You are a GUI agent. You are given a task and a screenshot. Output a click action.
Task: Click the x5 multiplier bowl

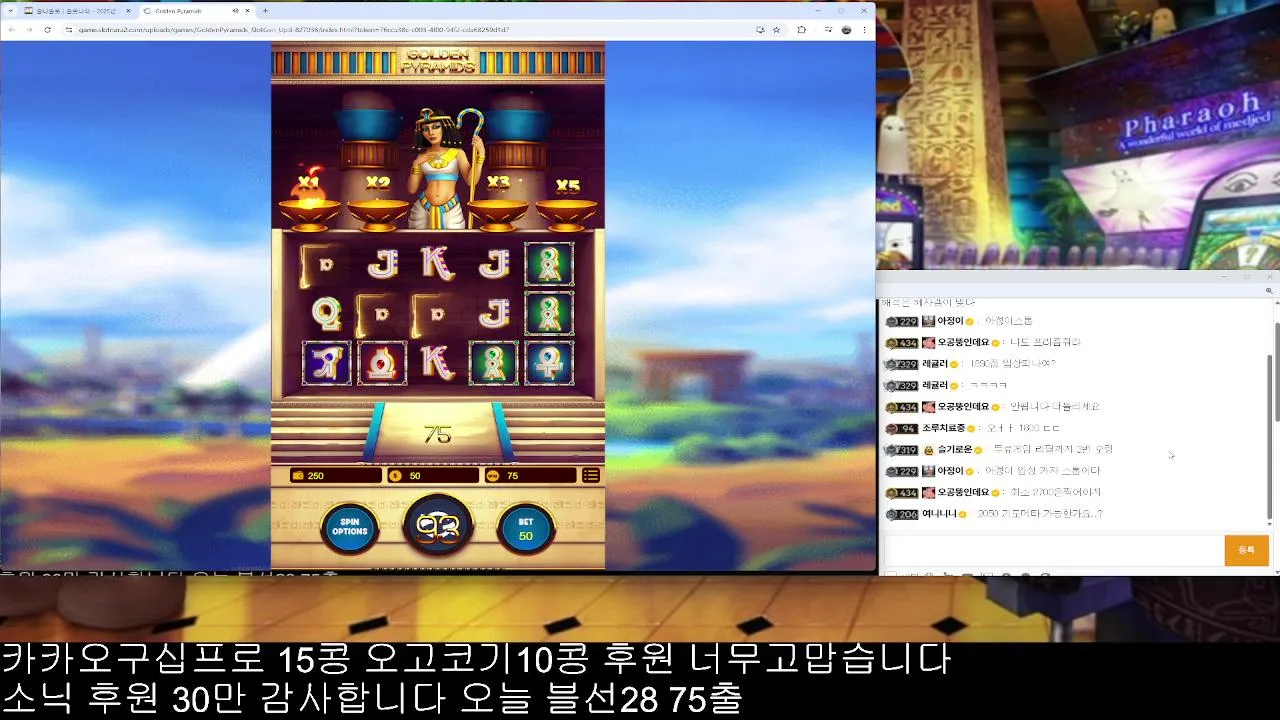(567, 205)
